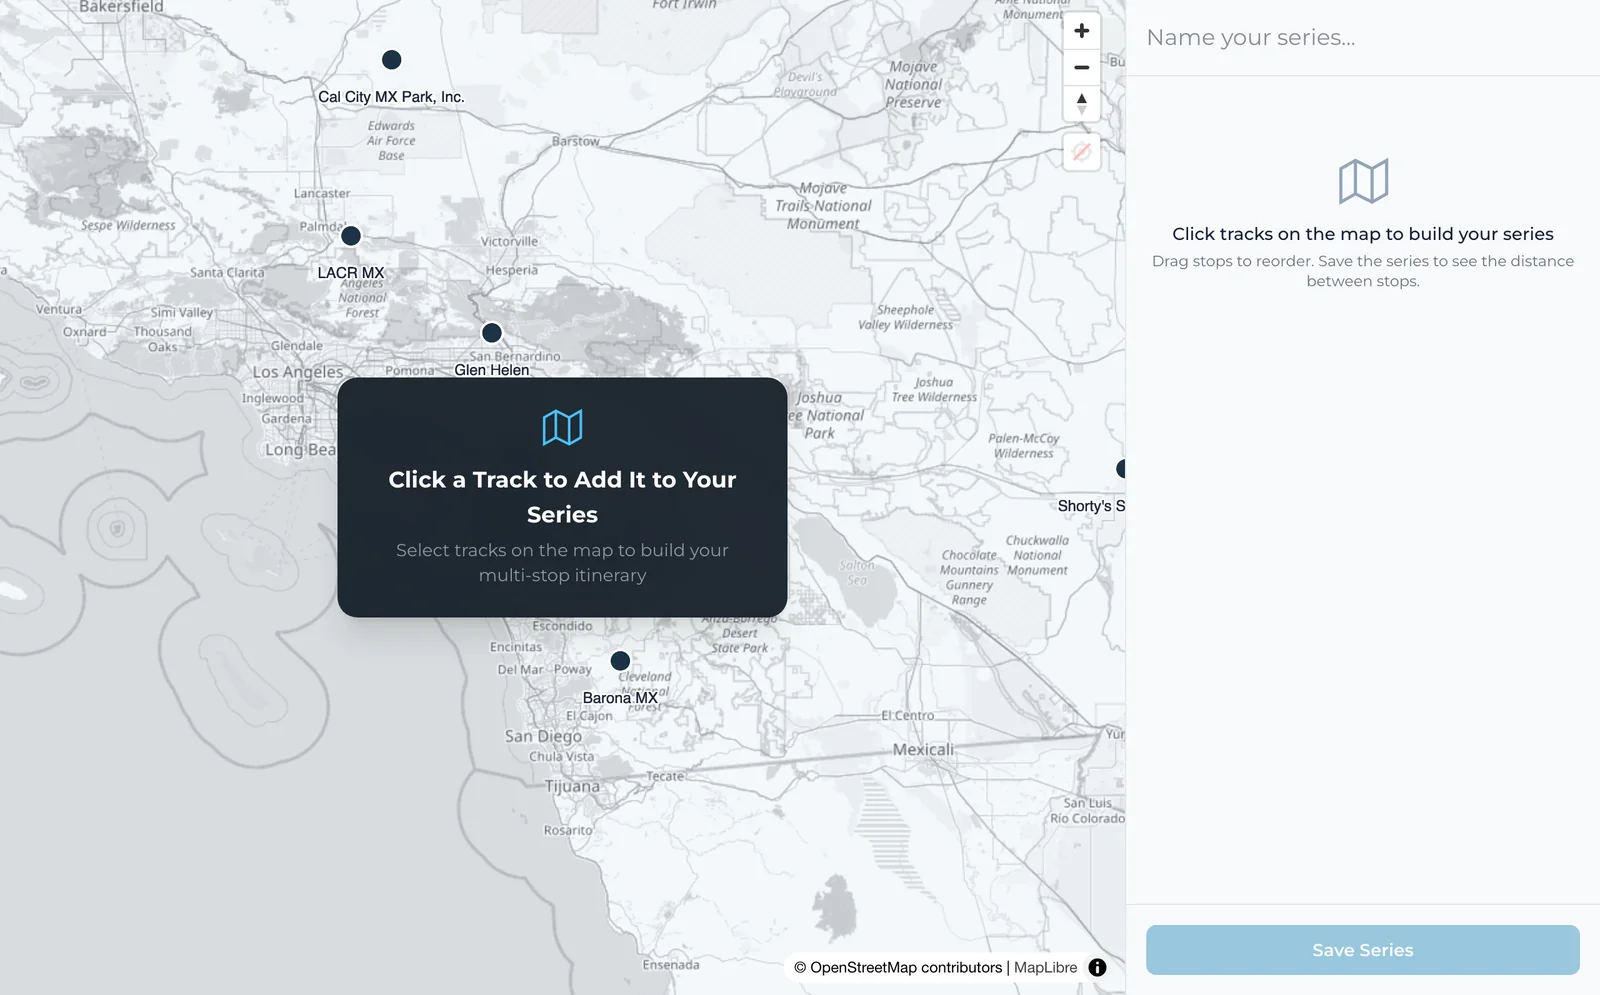
Task: Click the map icon in the dark overlay
Action: (562, 428)
